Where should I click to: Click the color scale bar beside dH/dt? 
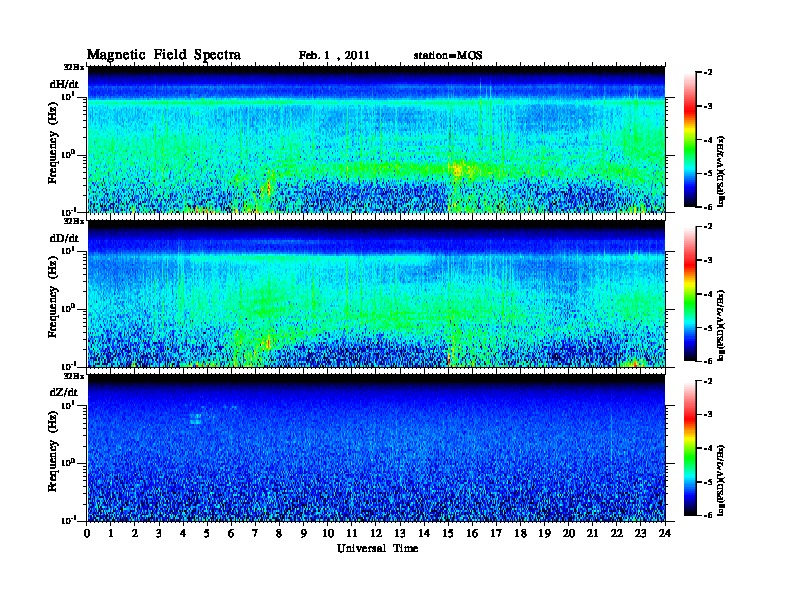[690, 139]
